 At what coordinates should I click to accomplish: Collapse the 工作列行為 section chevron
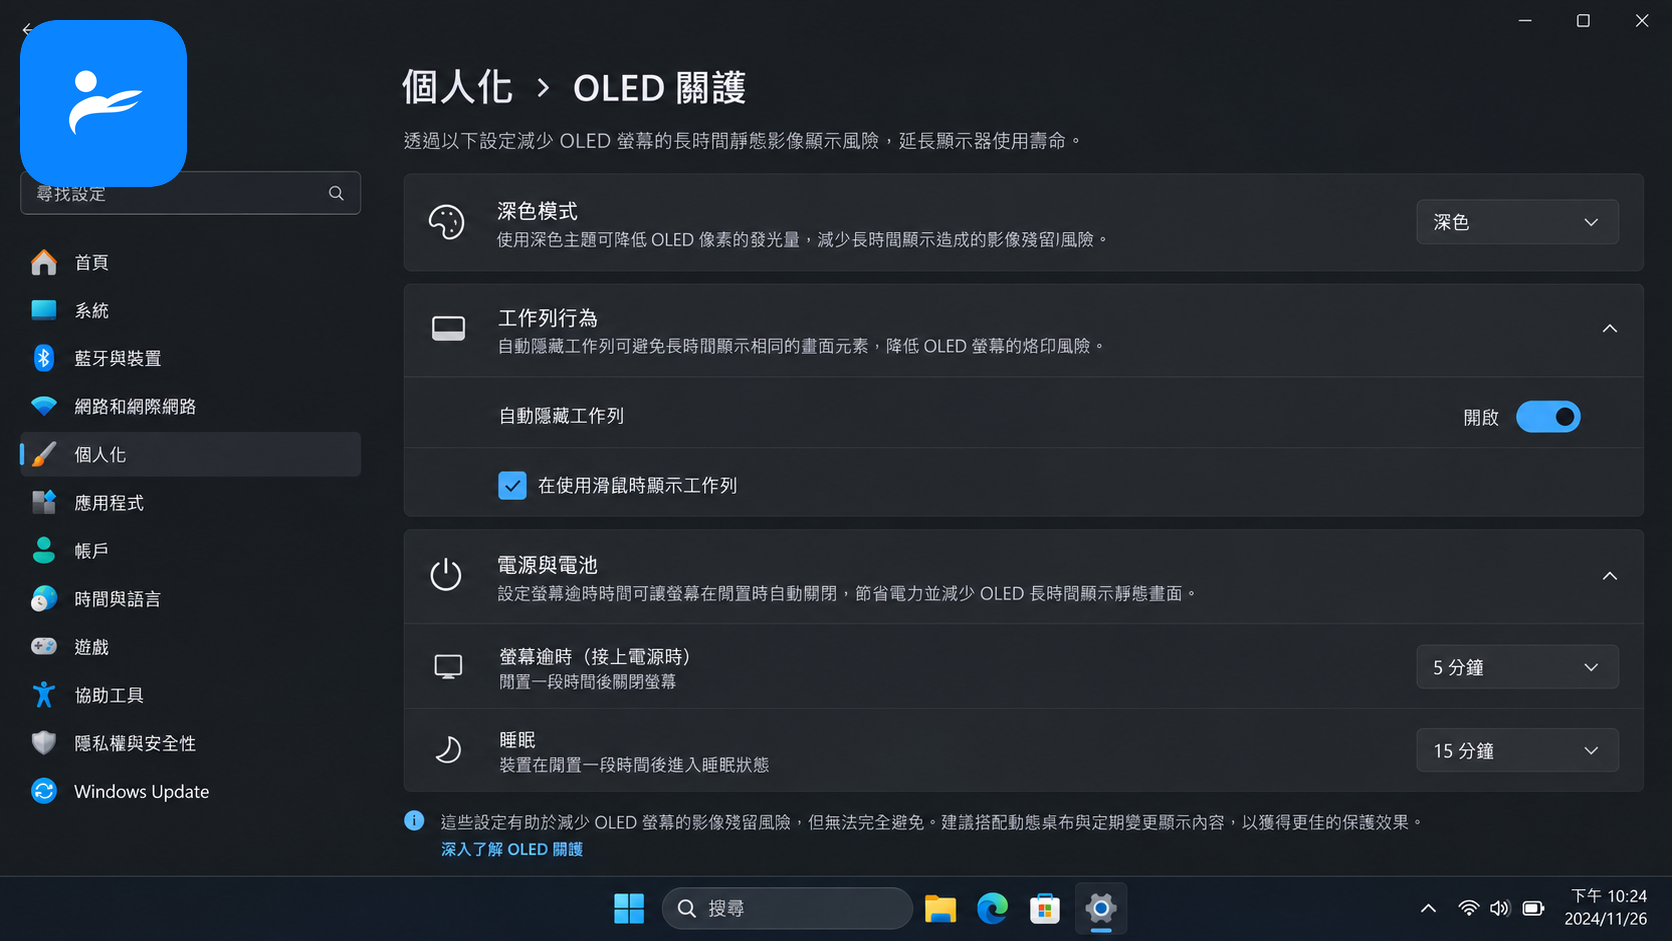1609,329
